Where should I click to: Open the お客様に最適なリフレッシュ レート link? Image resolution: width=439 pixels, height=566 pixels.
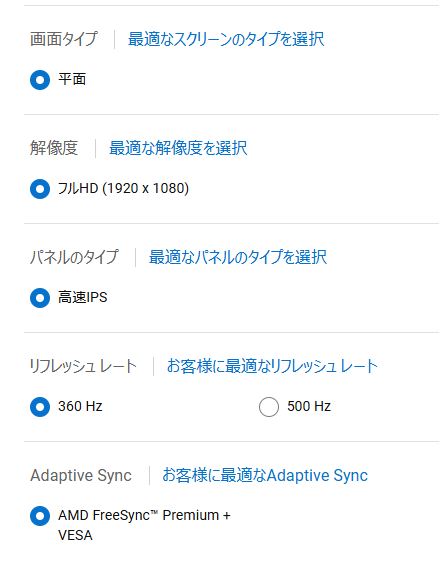click(272, 366)
